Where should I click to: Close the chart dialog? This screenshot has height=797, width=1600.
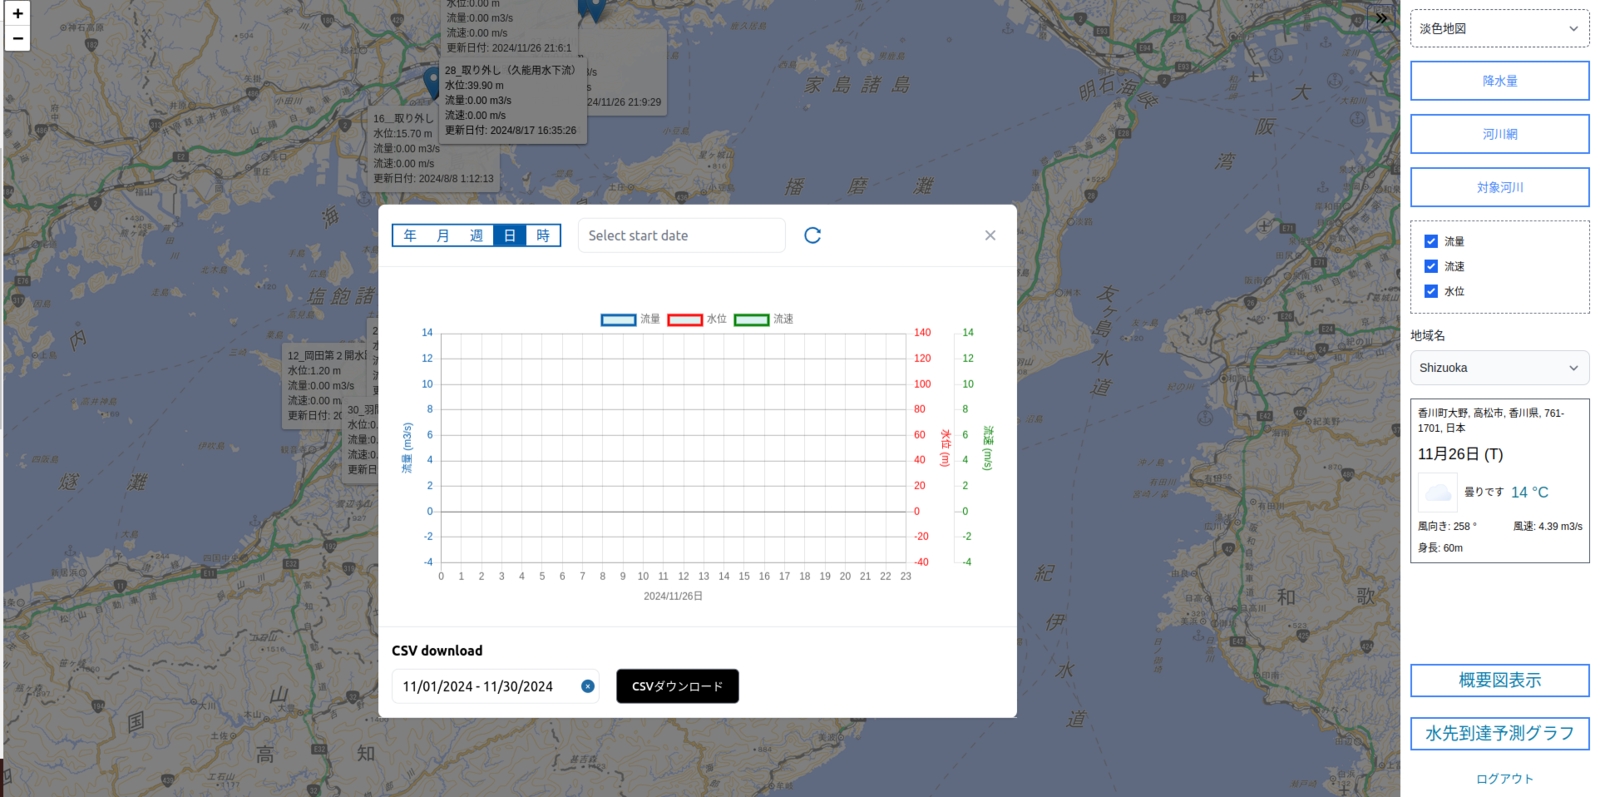click(x=990, y=235)
